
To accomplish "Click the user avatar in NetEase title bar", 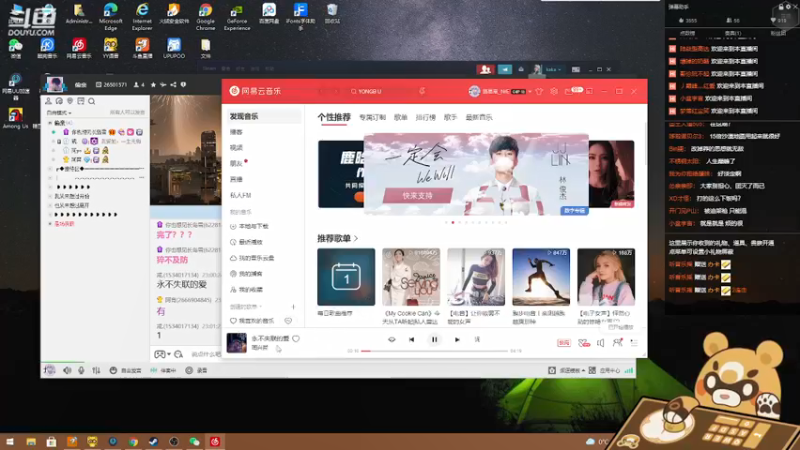I will [474, 91].
